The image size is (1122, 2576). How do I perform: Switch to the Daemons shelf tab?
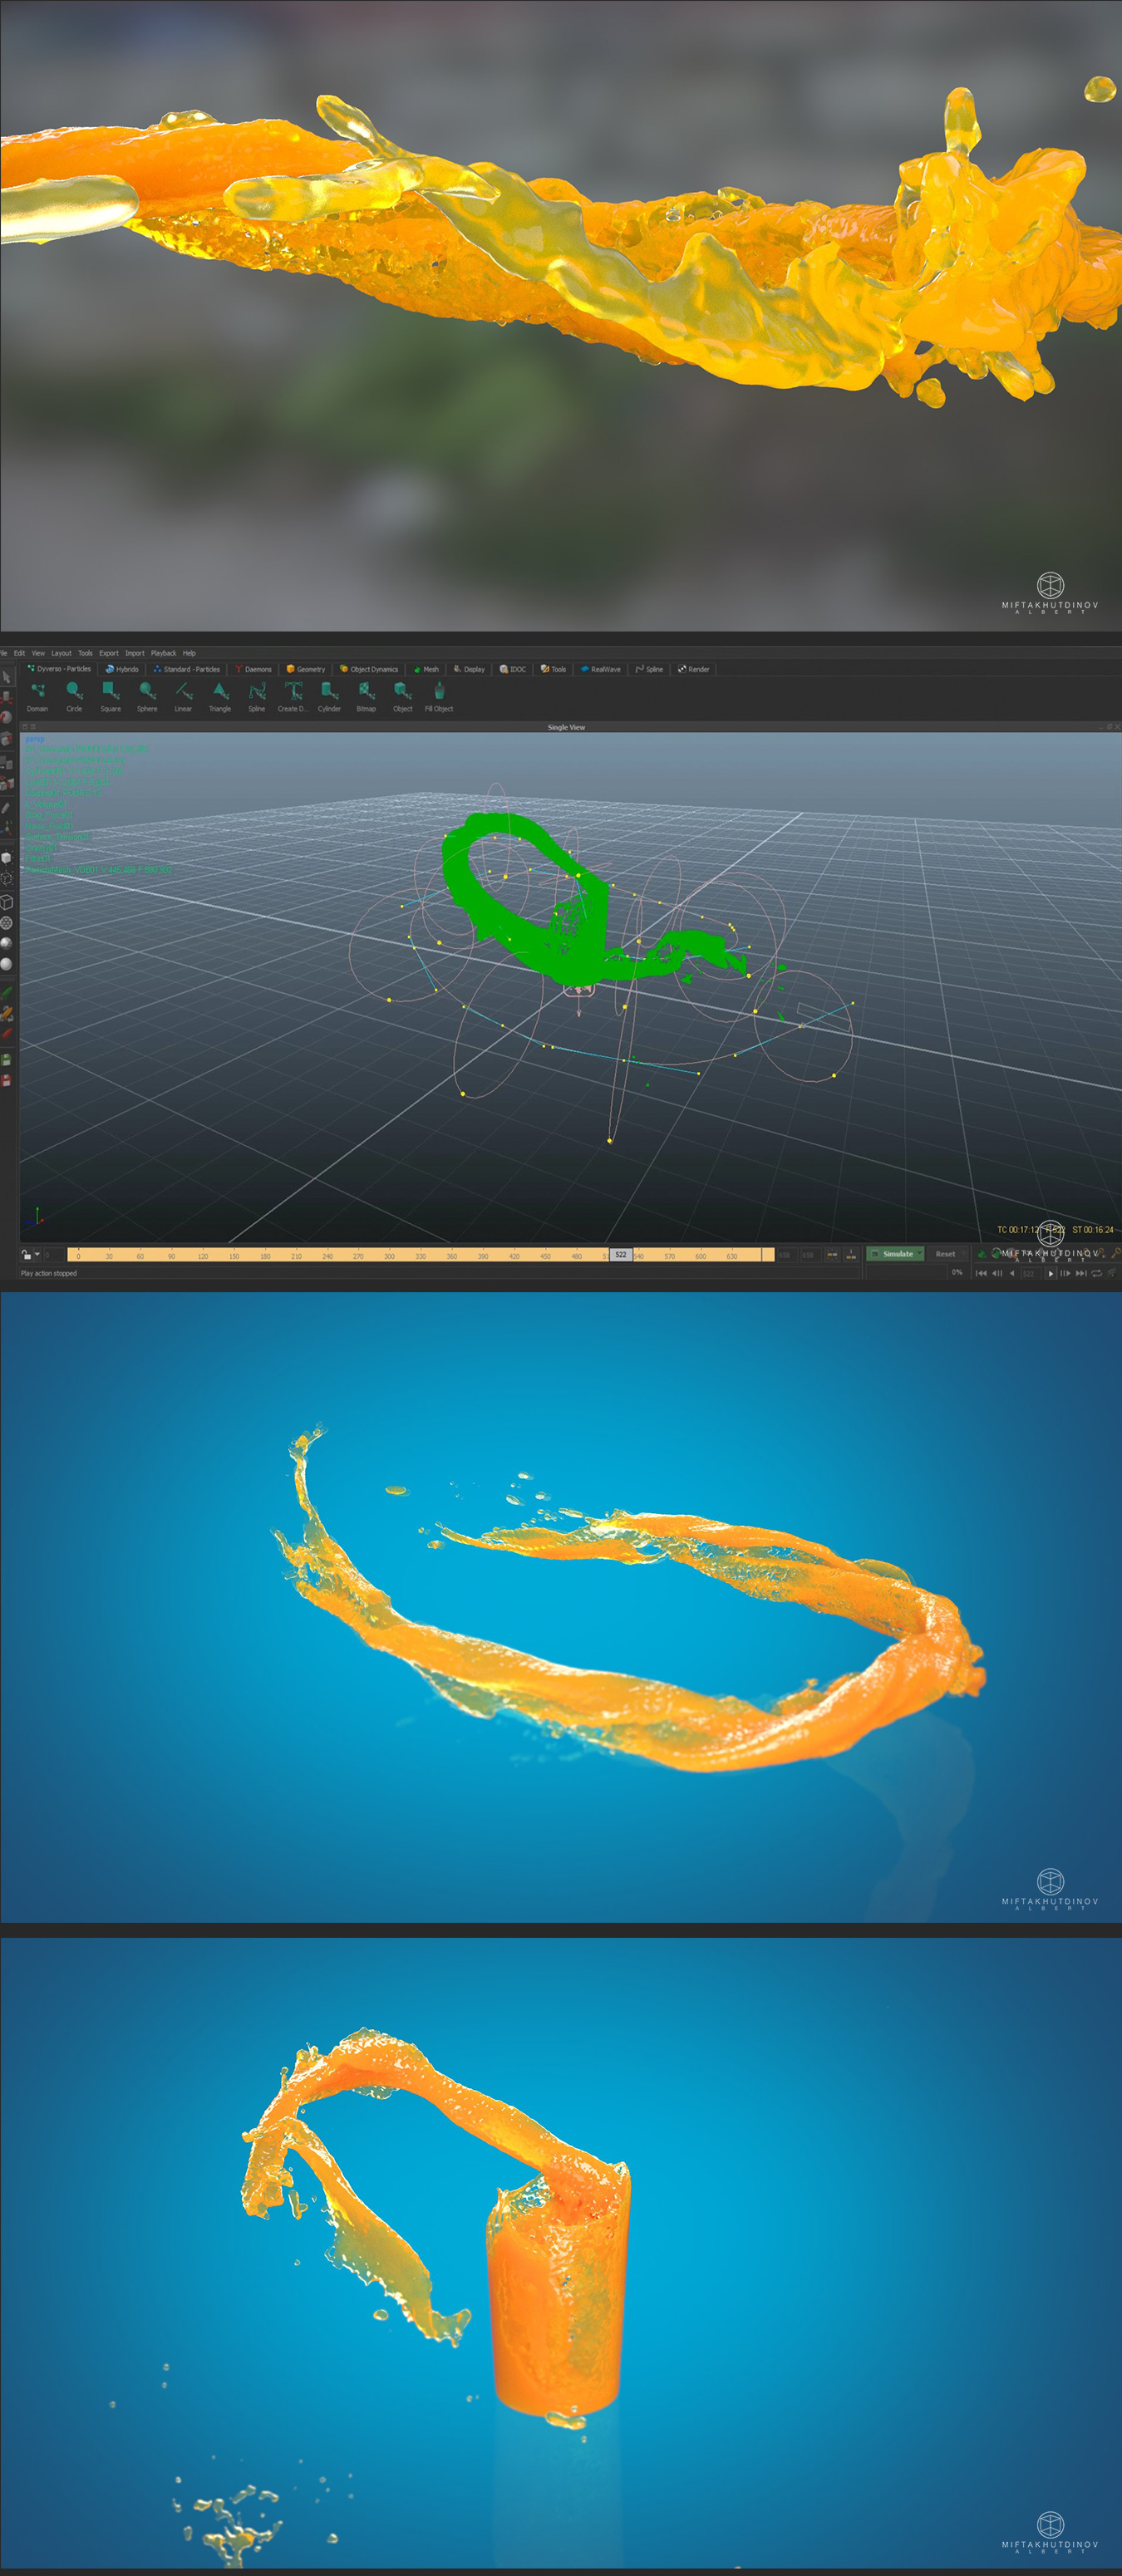tap(253, 669)
